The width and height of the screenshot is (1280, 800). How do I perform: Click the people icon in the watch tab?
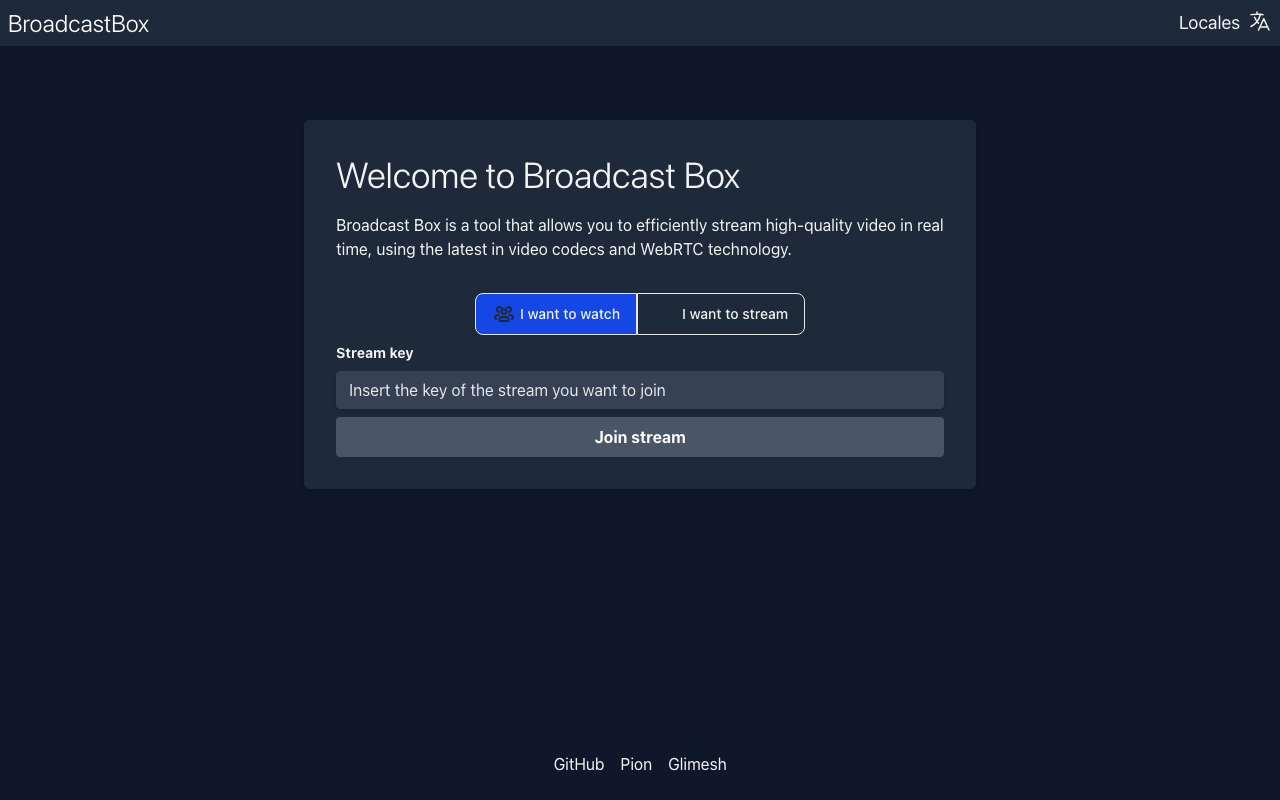pos(504,314)
